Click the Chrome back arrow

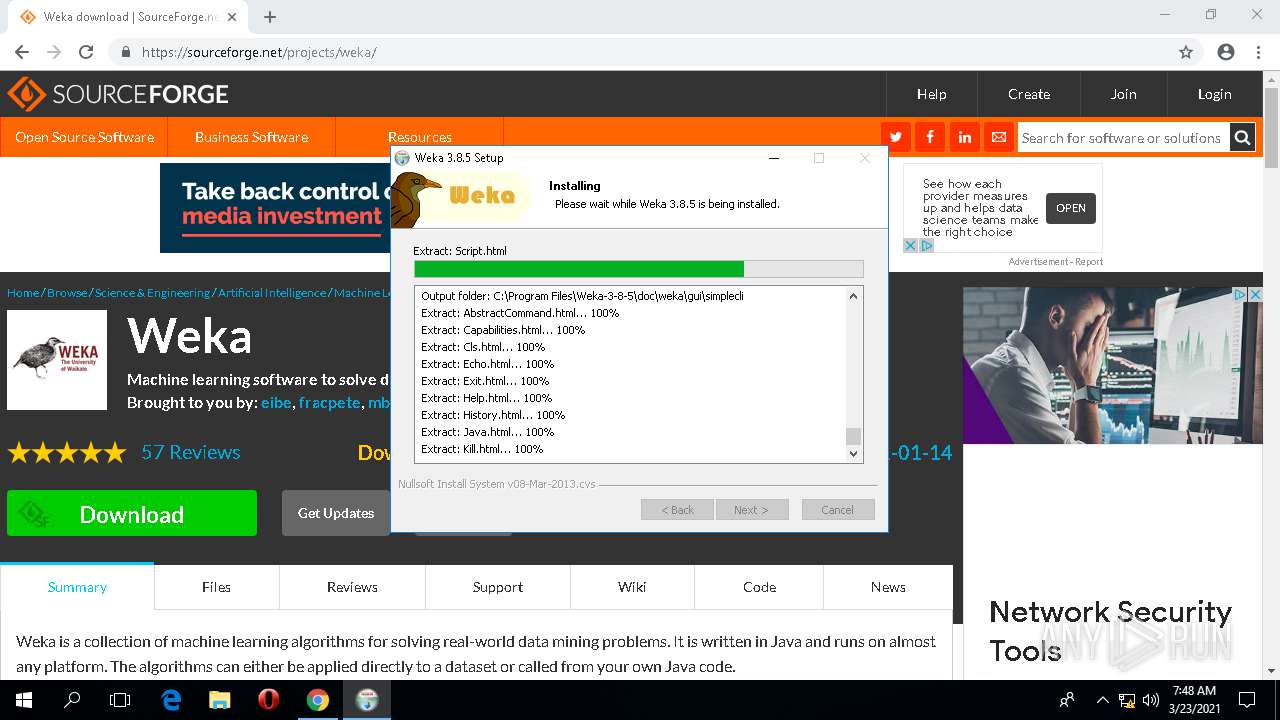click(x=22, y=52)
